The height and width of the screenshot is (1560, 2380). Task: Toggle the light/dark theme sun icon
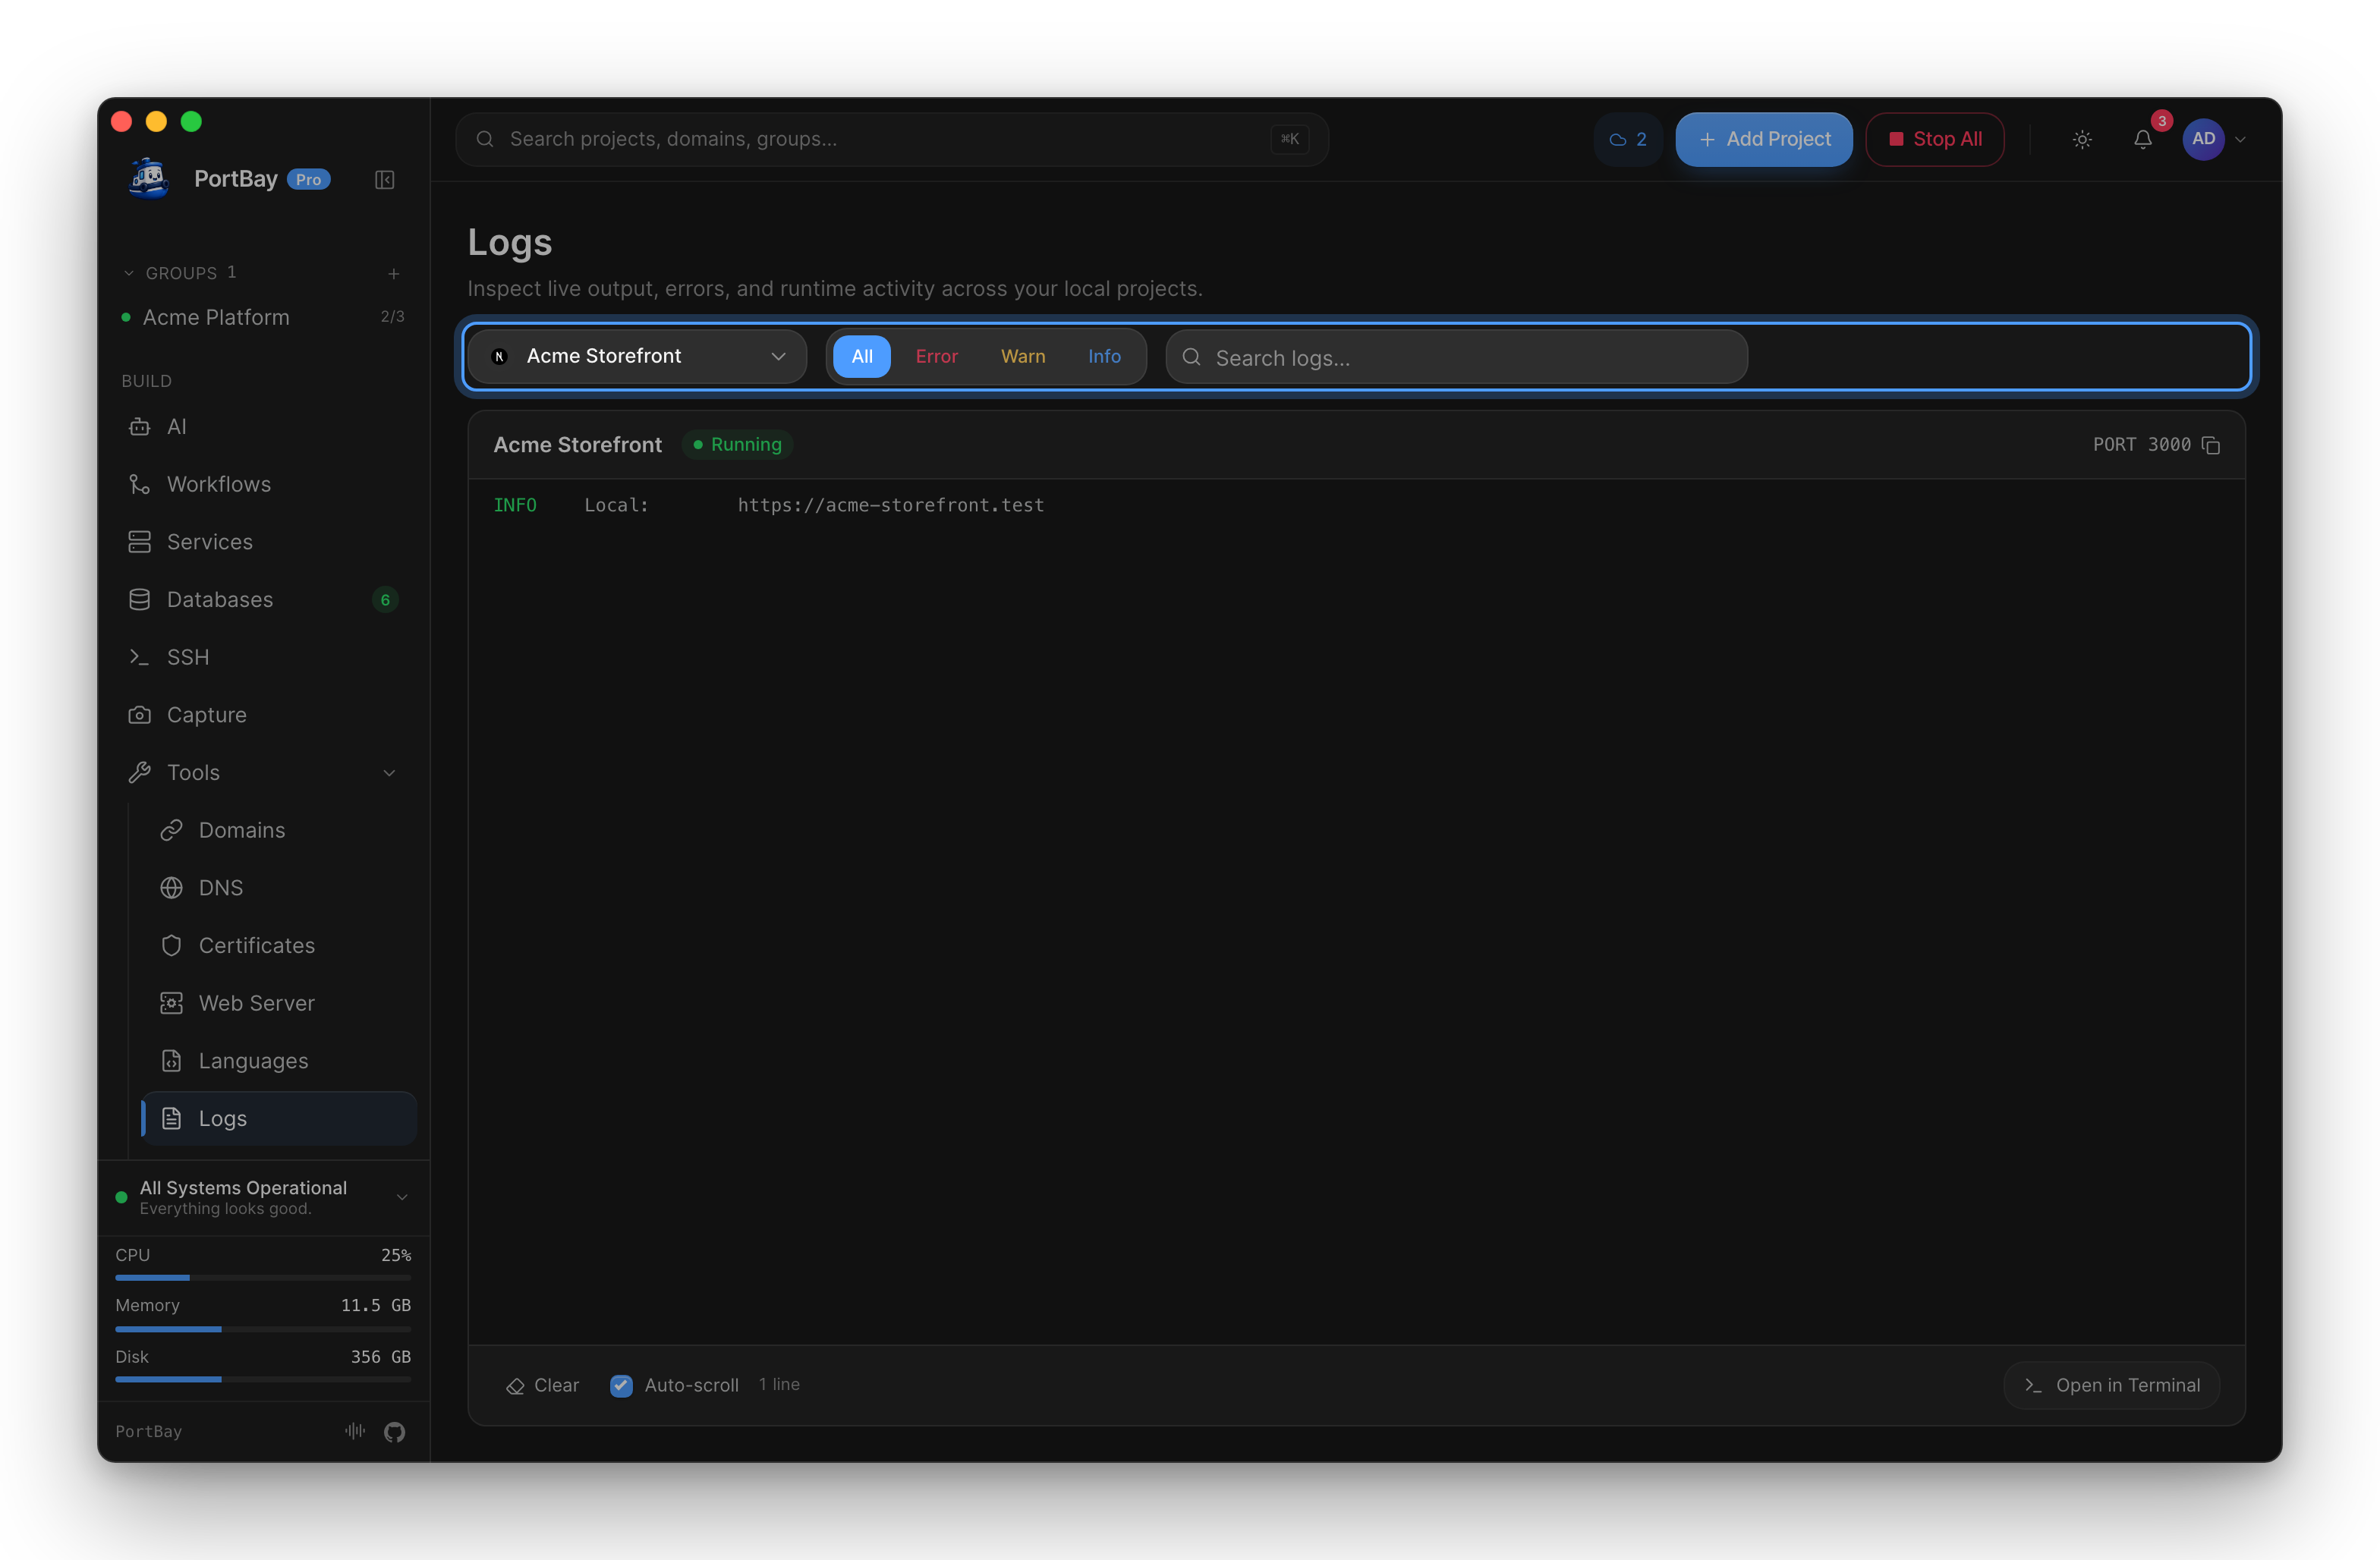2082,139
